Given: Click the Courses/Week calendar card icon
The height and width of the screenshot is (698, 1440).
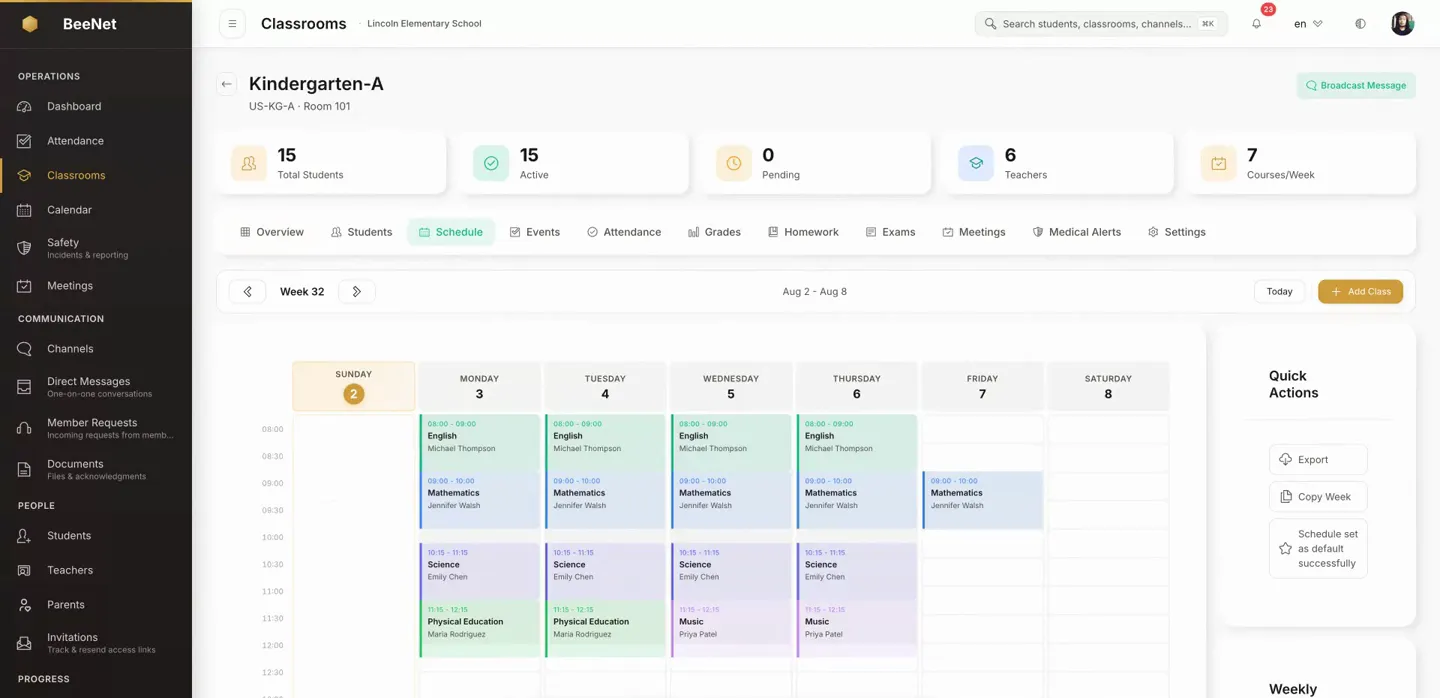Looking at the screenshot, I should 1219,163.
